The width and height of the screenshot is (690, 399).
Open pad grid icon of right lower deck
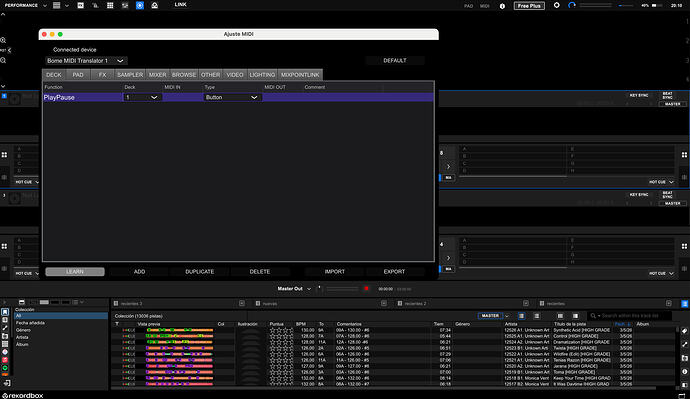point(684,246)
